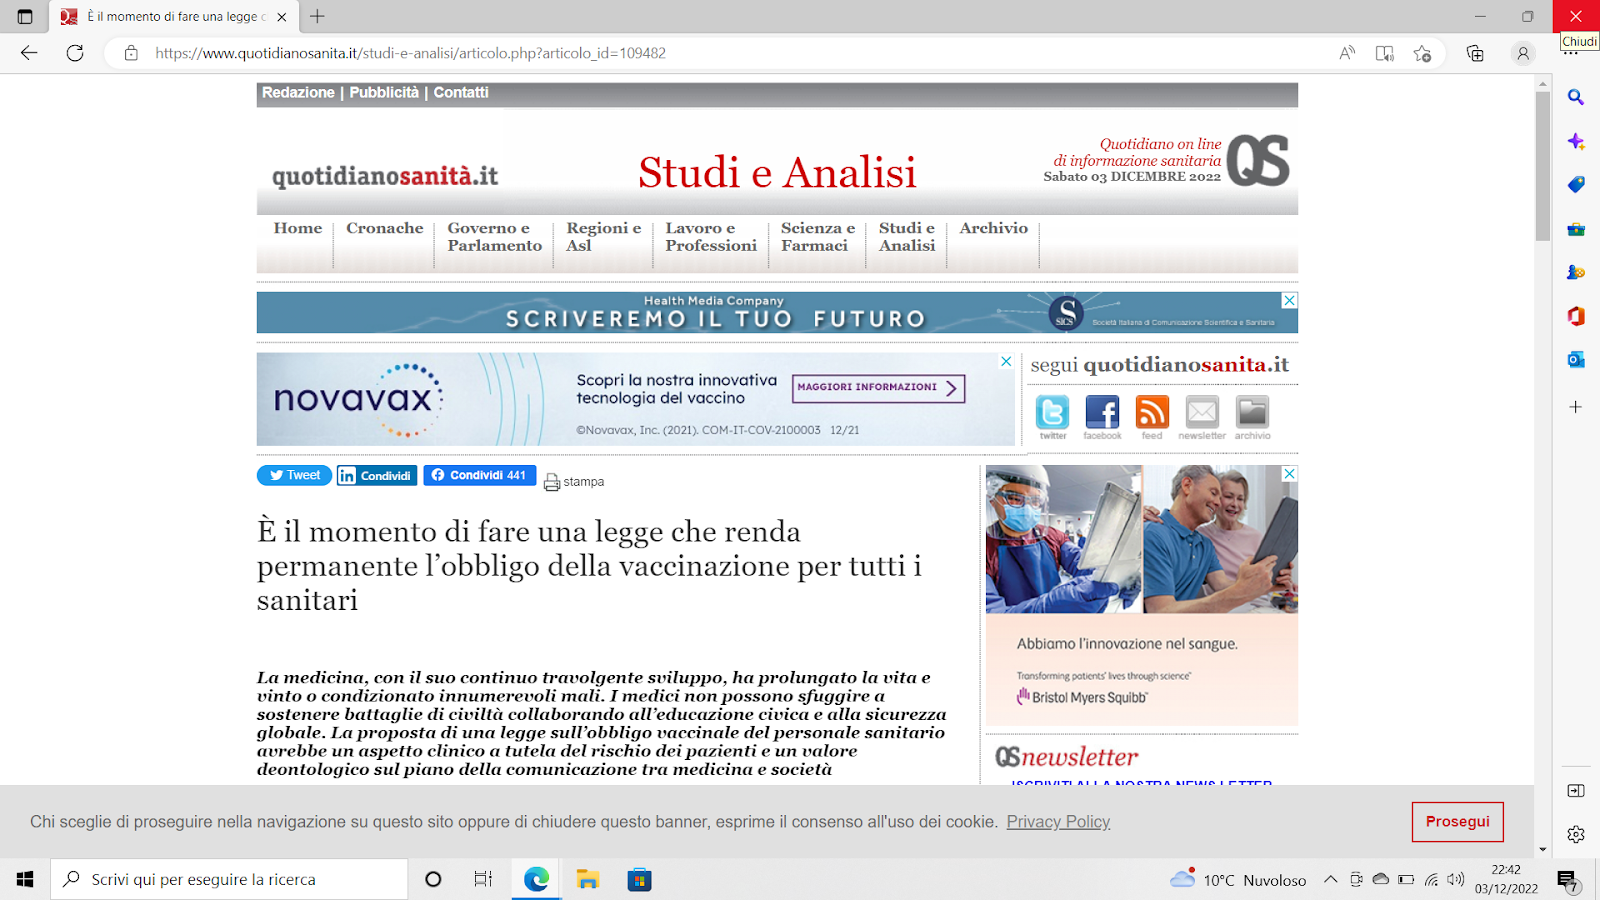The width and height of the screenshot is (1600, 900).
Task: Select the current article browser tab
Action: click(x=173, y=16)
